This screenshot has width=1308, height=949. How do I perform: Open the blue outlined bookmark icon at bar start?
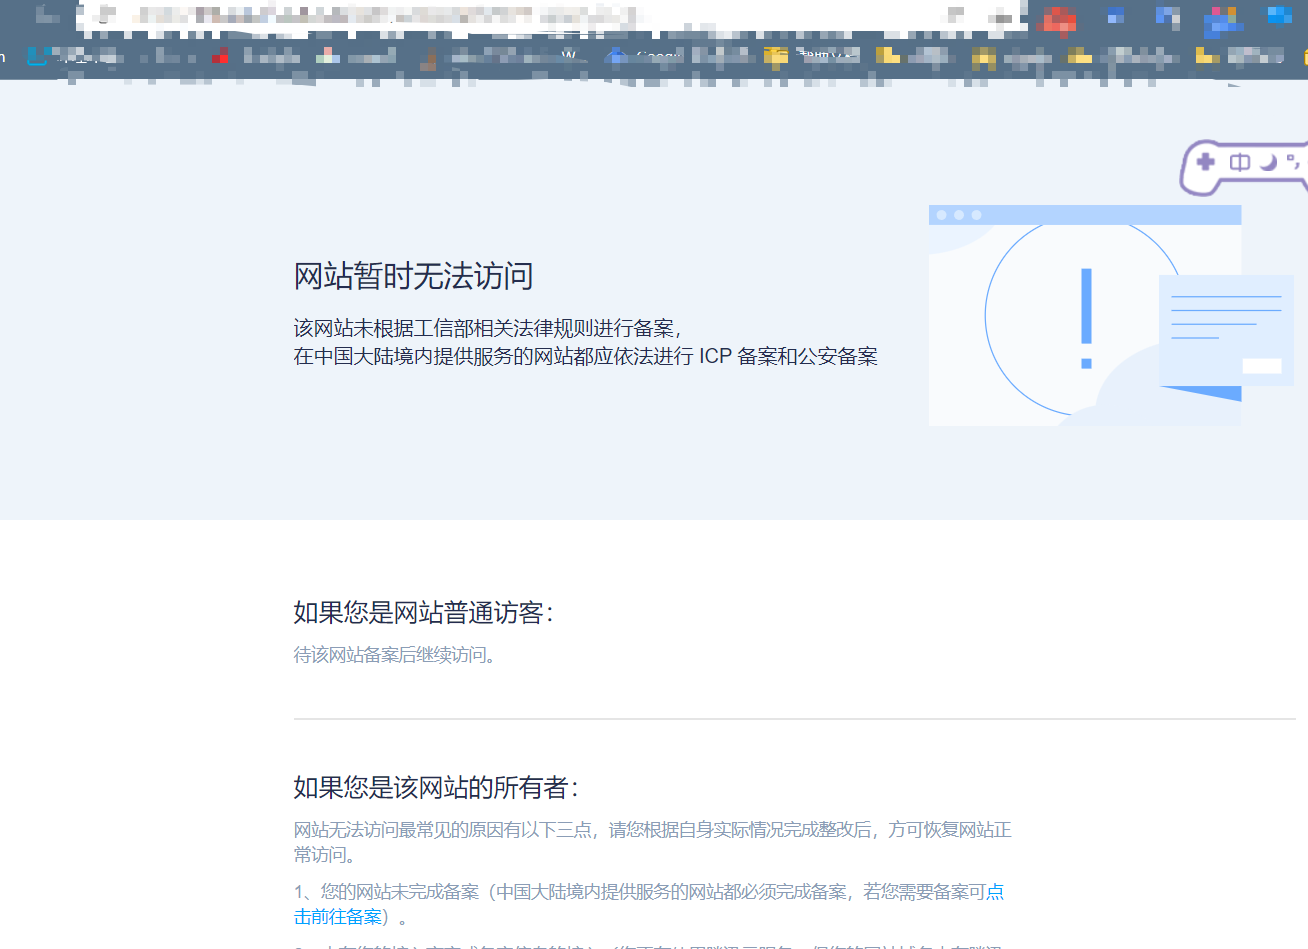pyautogui.click(x=37, y=56)
